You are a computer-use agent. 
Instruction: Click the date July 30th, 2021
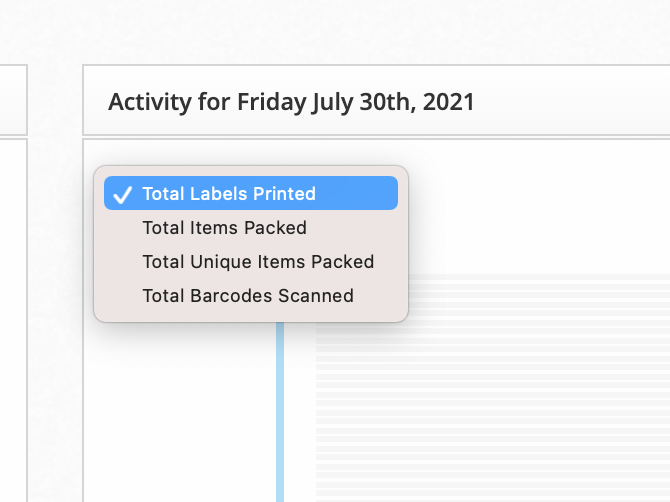coord(393,102)
